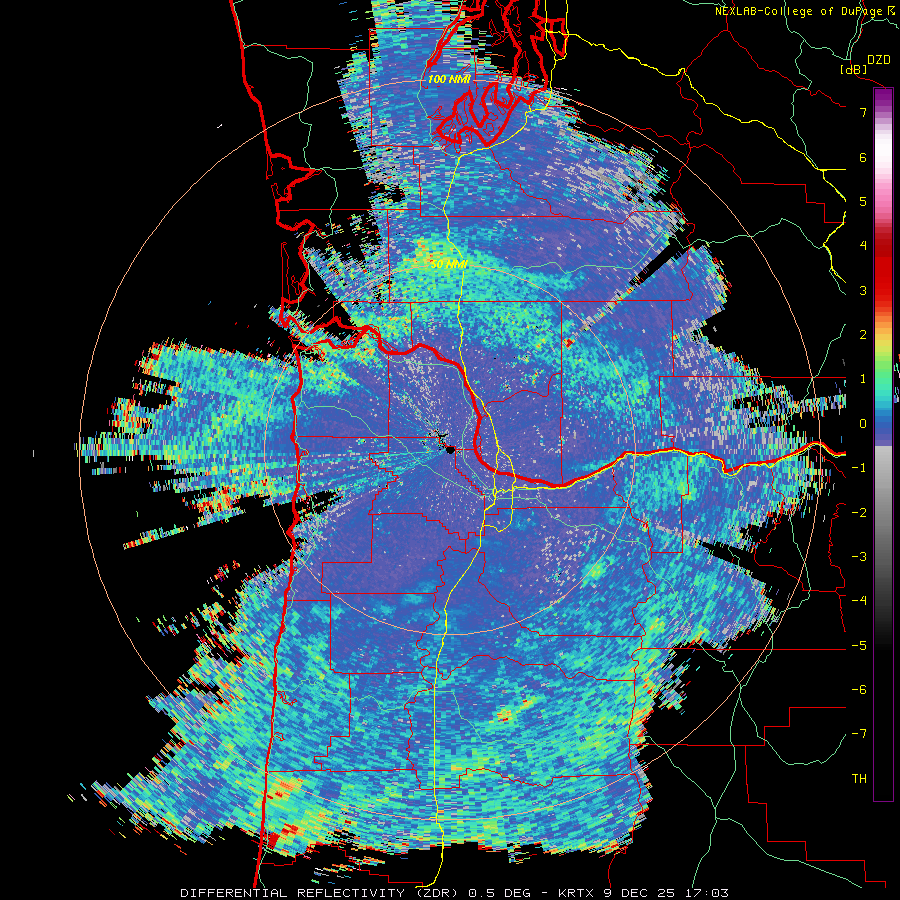Image resolution: width=900 pixels, height=900 pixels.
Task: Click the -6 value on the color scale
Action: click(859, 690)
